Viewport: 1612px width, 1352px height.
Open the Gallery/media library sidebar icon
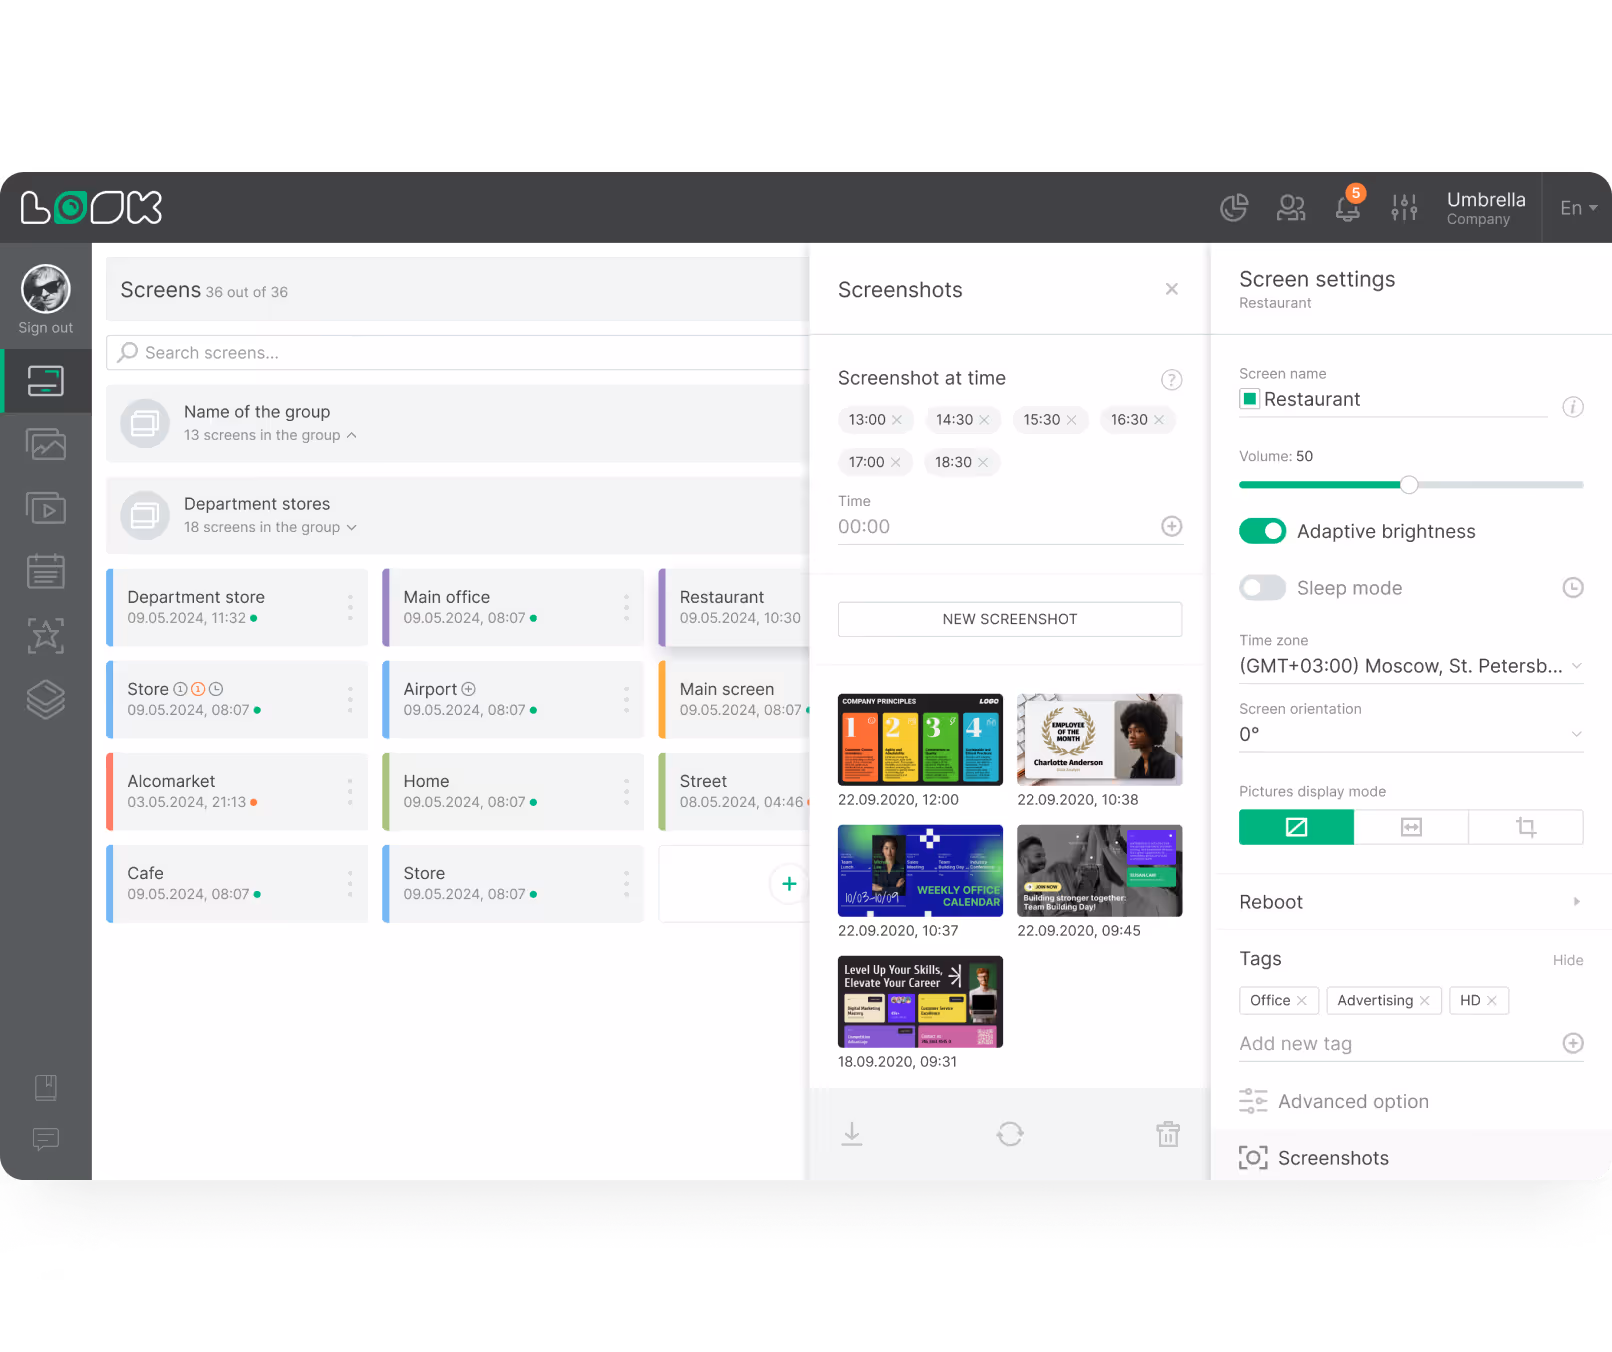45,444
